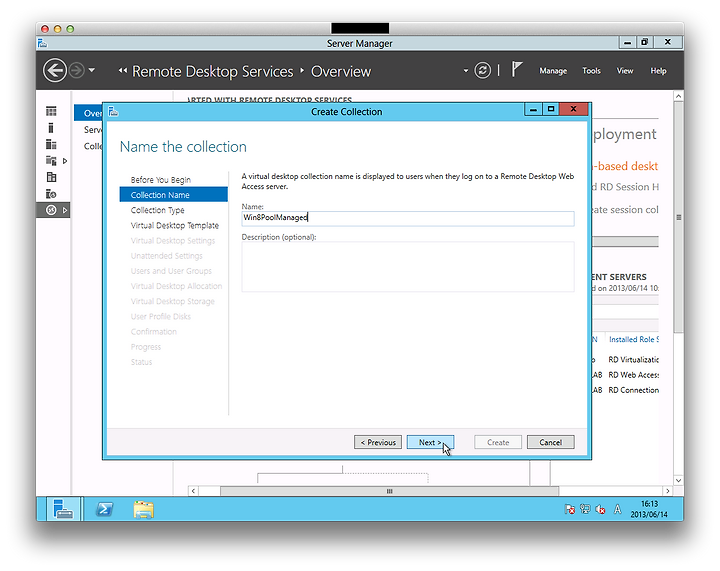Click the Action Center flag tray icon
The height and width of the screenshot is (571, 720).
570,509
